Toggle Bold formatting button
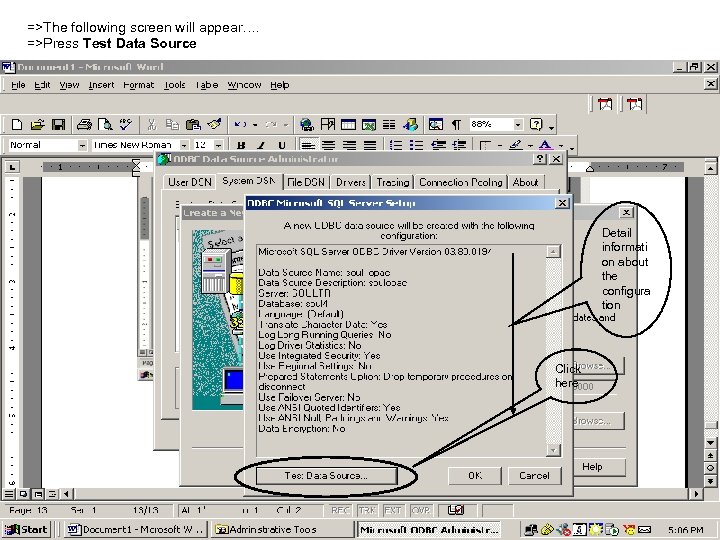The image size is (720, 540). 241,146
